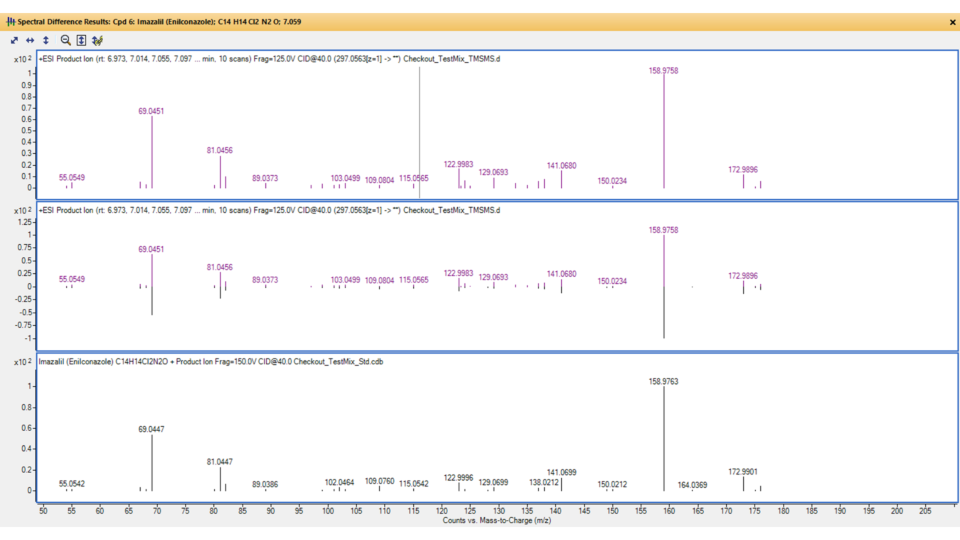Select the 158.9763 peak label in library spectrum

pyautogui.click(x=664, y=381)
